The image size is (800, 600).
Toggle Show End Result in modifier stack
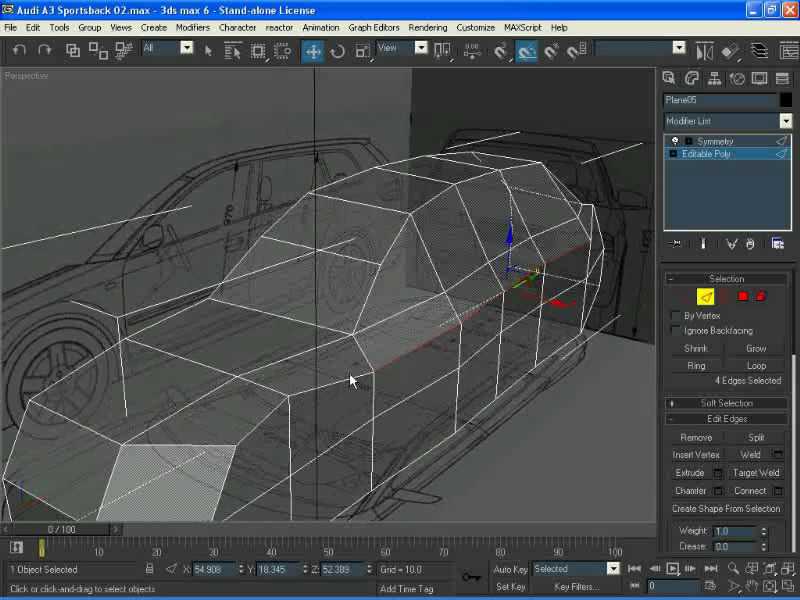click(x=703, y=244)
